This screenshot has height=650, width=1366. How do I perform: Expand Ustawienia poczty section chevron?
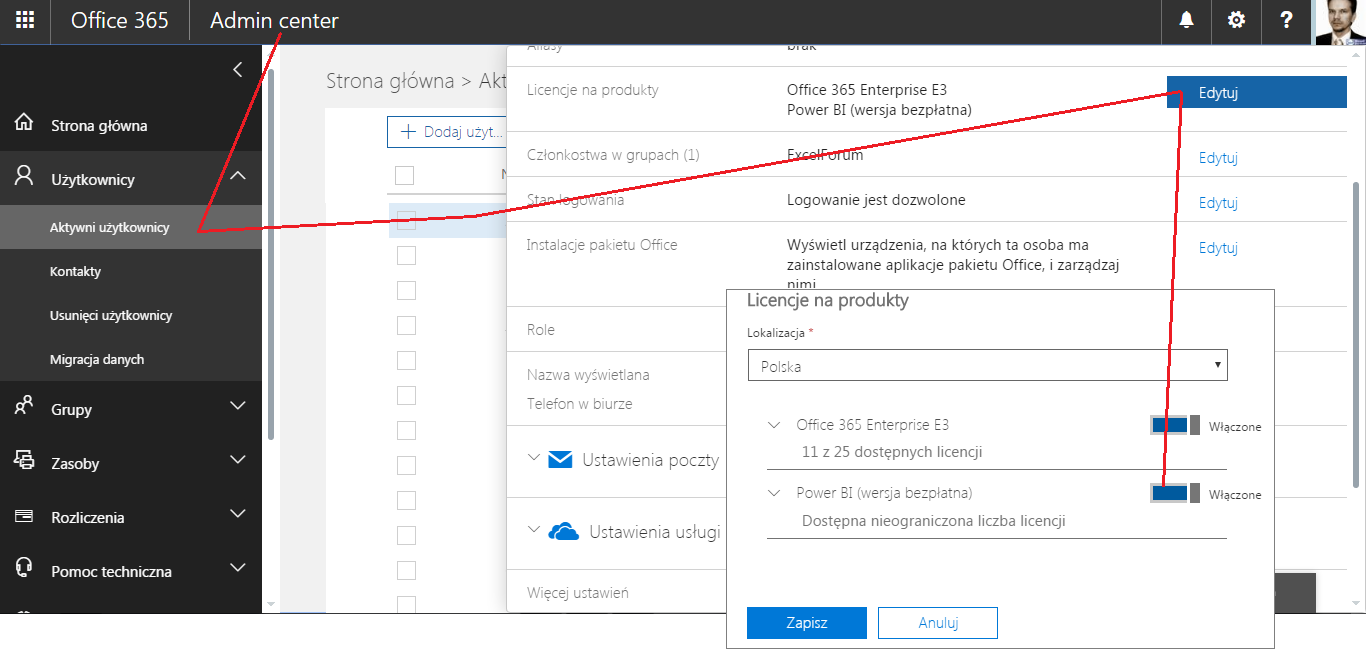tap(533, 458)
